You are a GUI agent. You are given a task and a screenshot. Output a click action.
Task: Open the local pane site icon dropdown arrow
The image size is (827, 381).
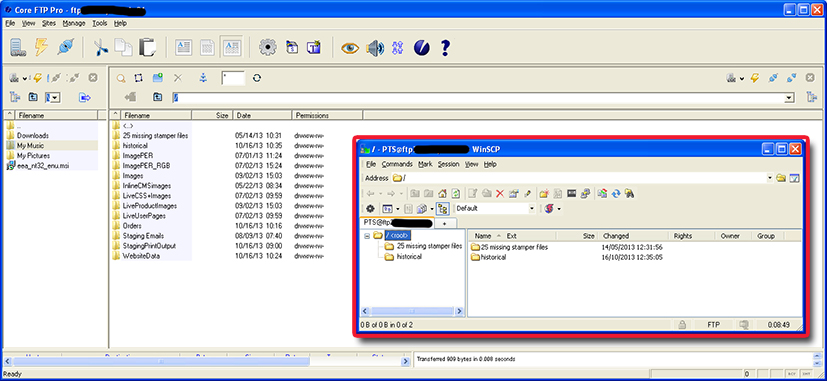click(x=25, y=79)
